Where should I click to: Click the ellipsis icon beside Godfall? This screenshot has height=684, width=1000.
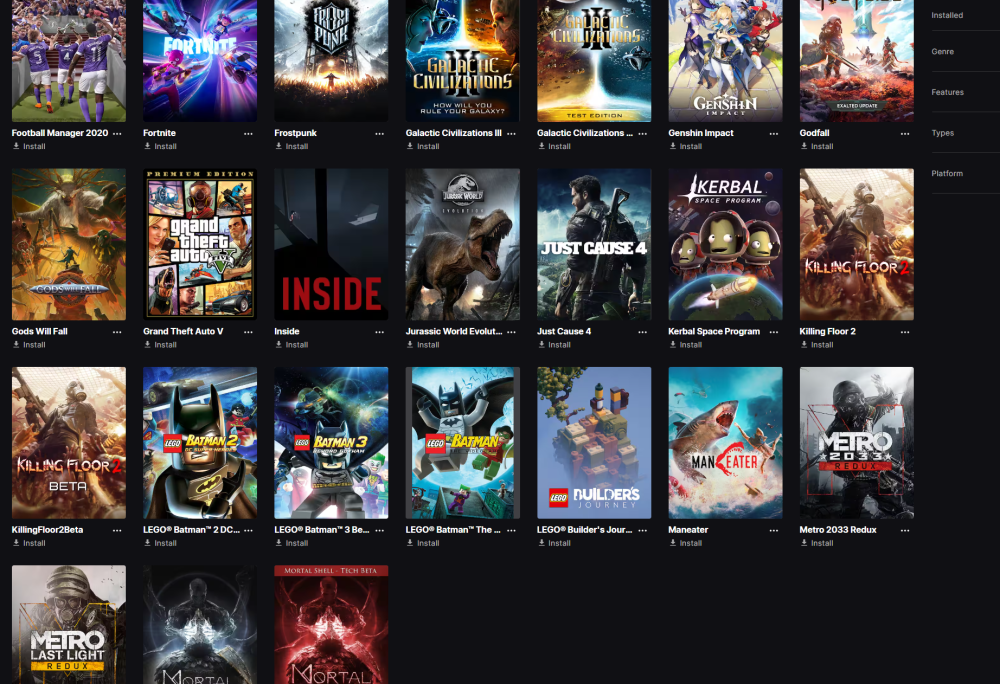click(905, 133)
